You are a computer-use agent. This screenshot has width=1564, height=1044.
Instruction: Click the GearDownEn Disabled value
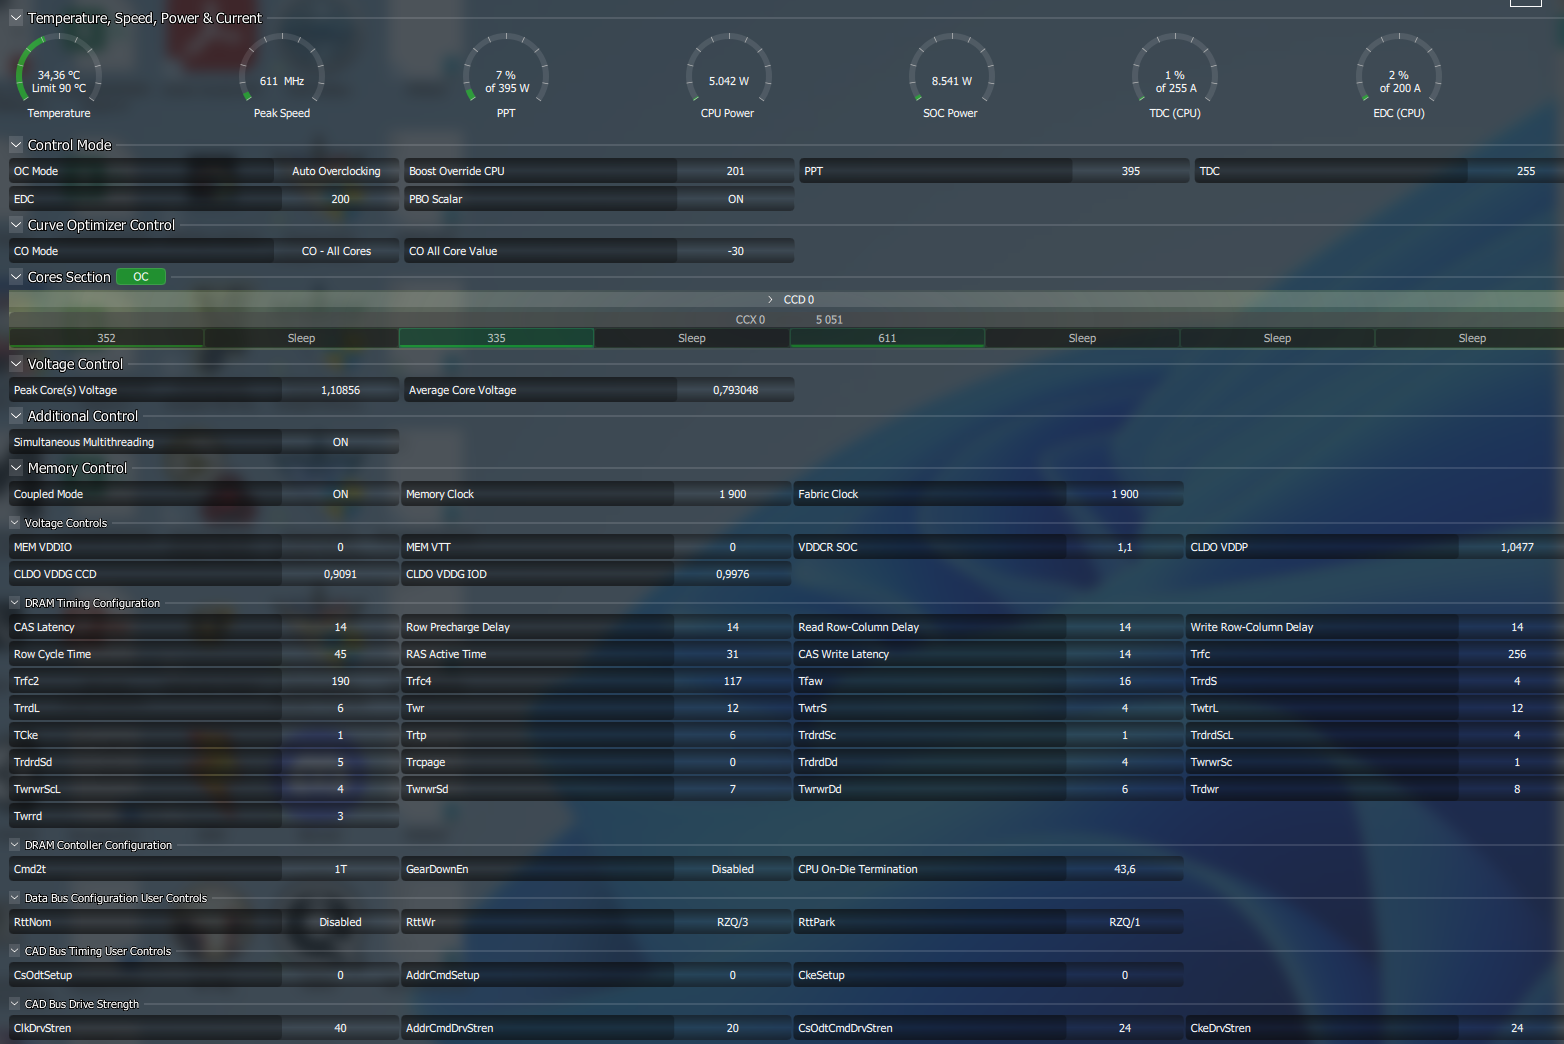point(733,869)
